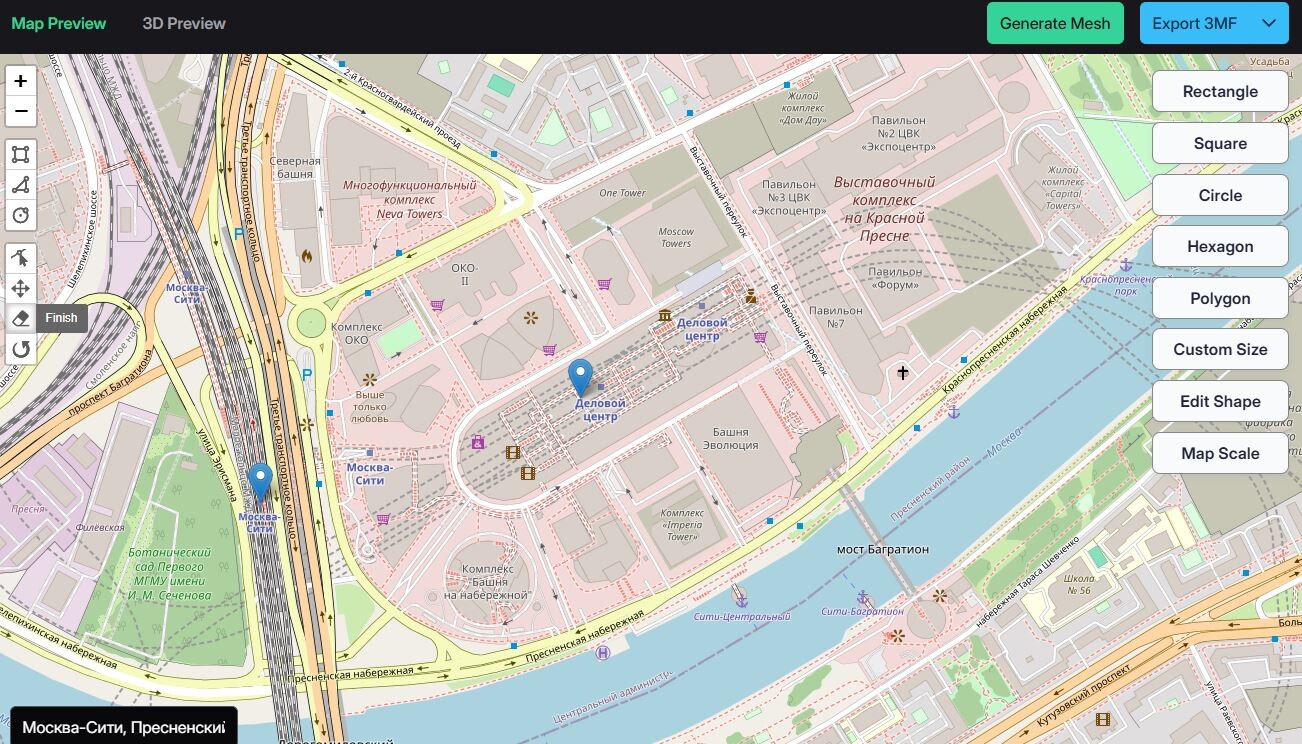Click the Москва-Сити location search field
1302x744 pixels.
124,727
